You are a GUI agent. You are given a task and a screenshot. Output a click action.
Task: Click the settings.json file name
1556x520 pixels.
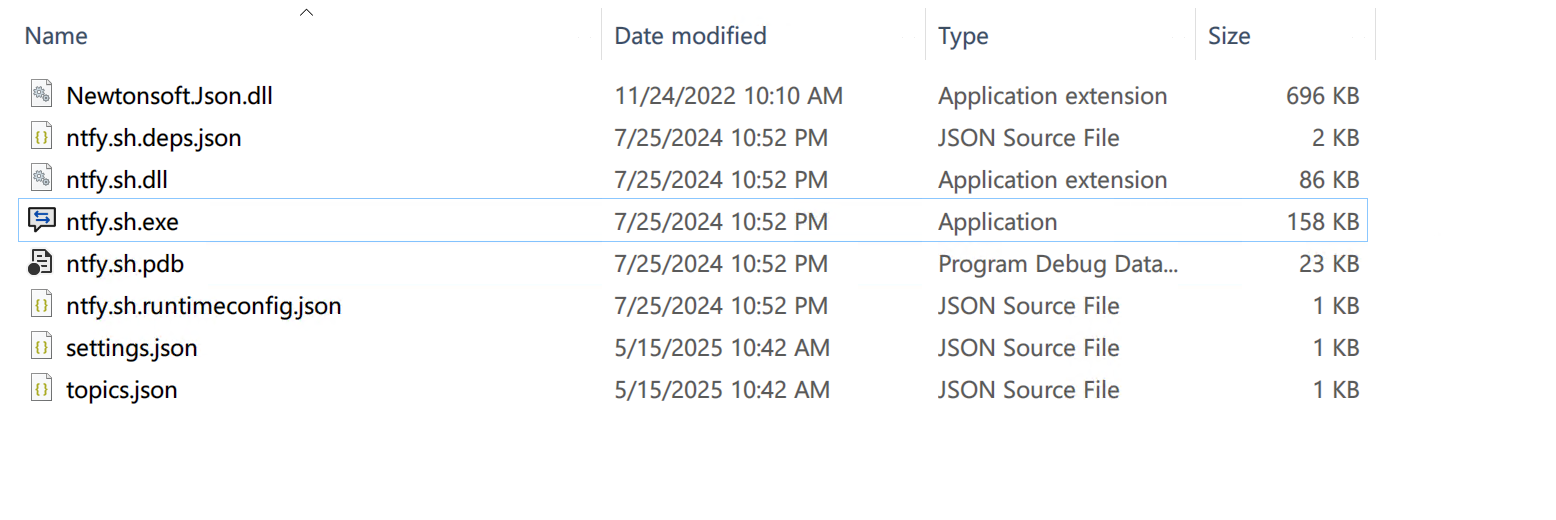[131, 348]
